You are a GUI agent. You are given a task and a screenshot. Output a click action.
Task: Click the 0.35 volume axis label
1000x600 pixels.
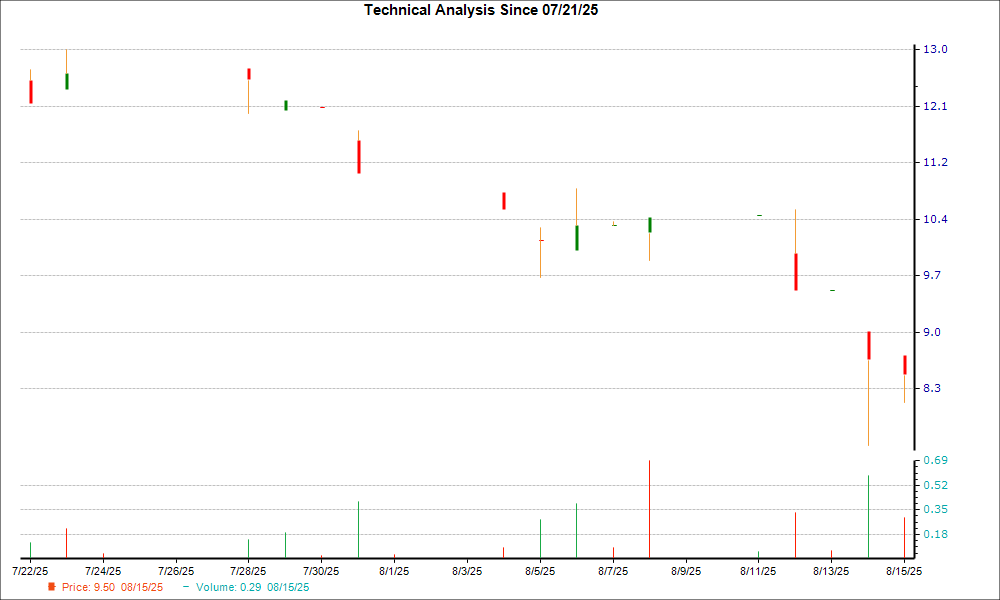(x=935, y=509)
